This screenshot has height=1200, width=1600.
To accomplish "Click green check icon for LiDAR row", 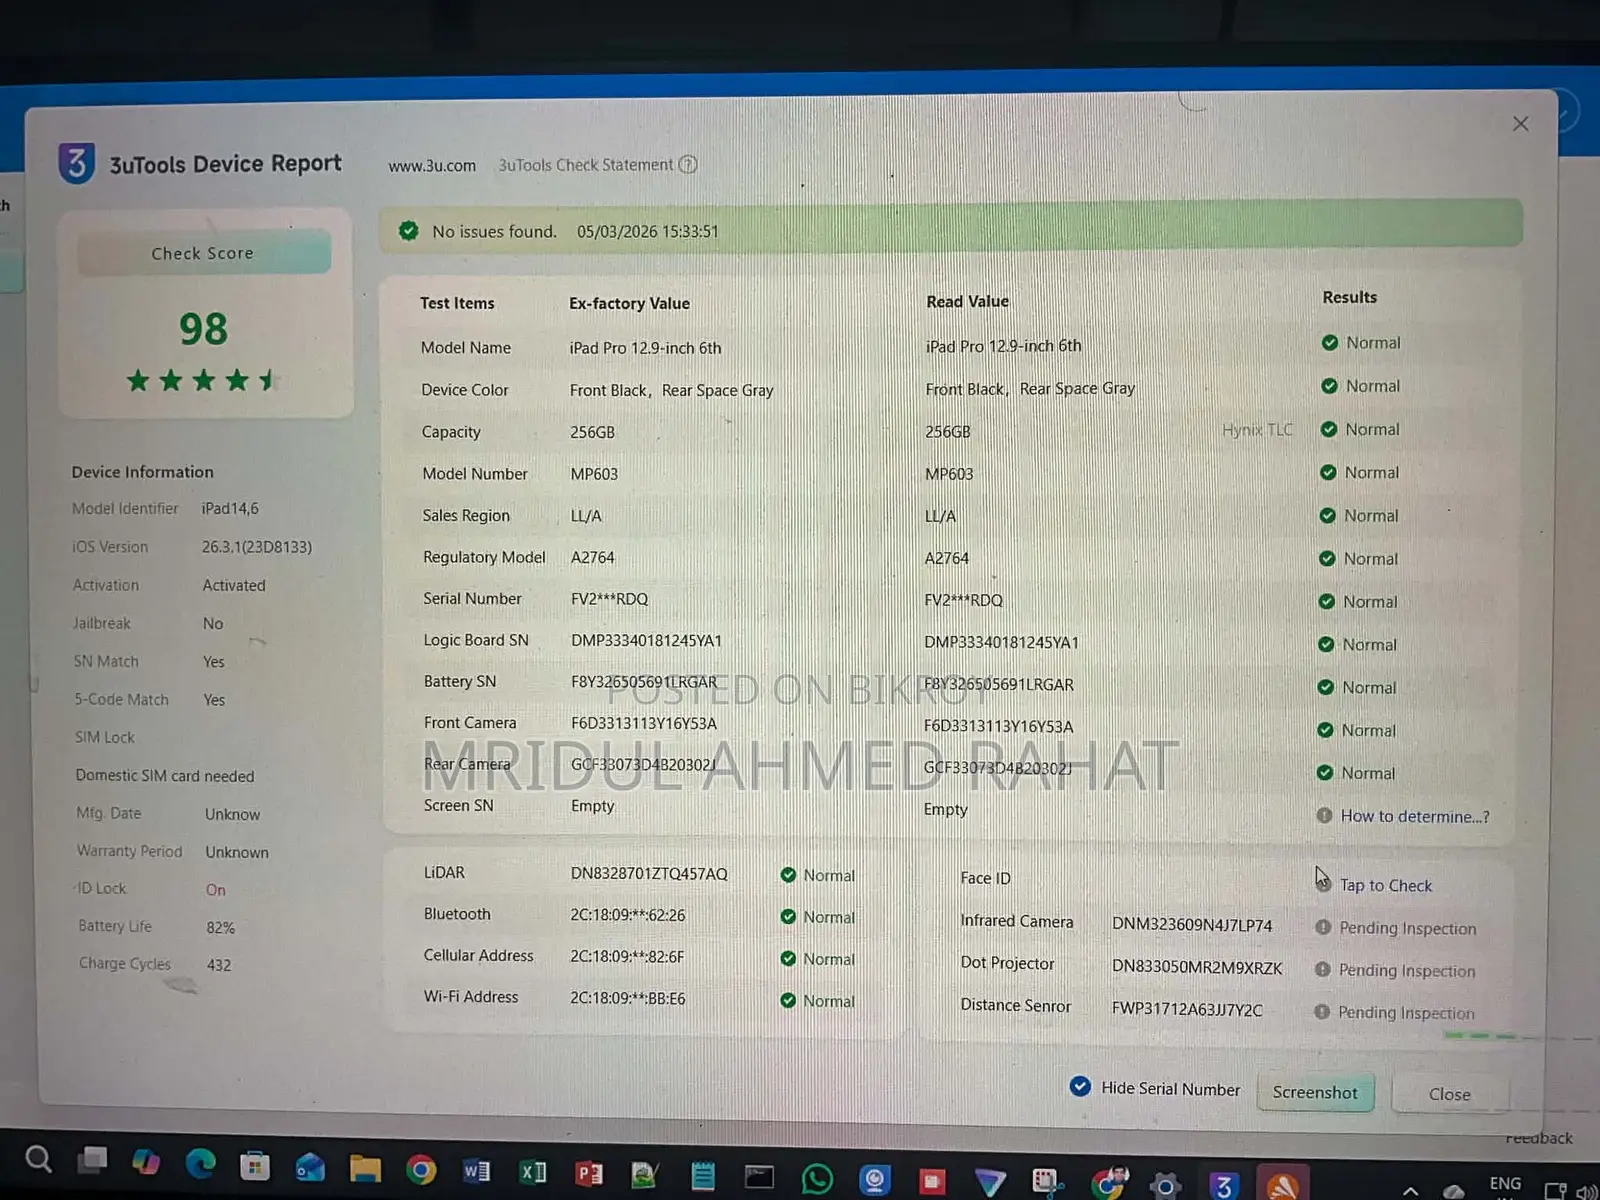I will tap(788, 875).
